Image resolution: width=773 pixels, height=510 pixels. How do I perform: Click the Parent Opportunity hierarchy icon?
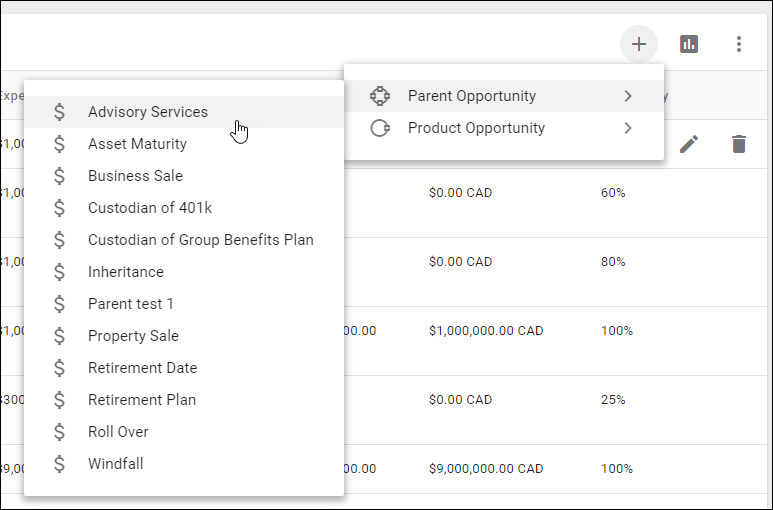coord(379,96)
